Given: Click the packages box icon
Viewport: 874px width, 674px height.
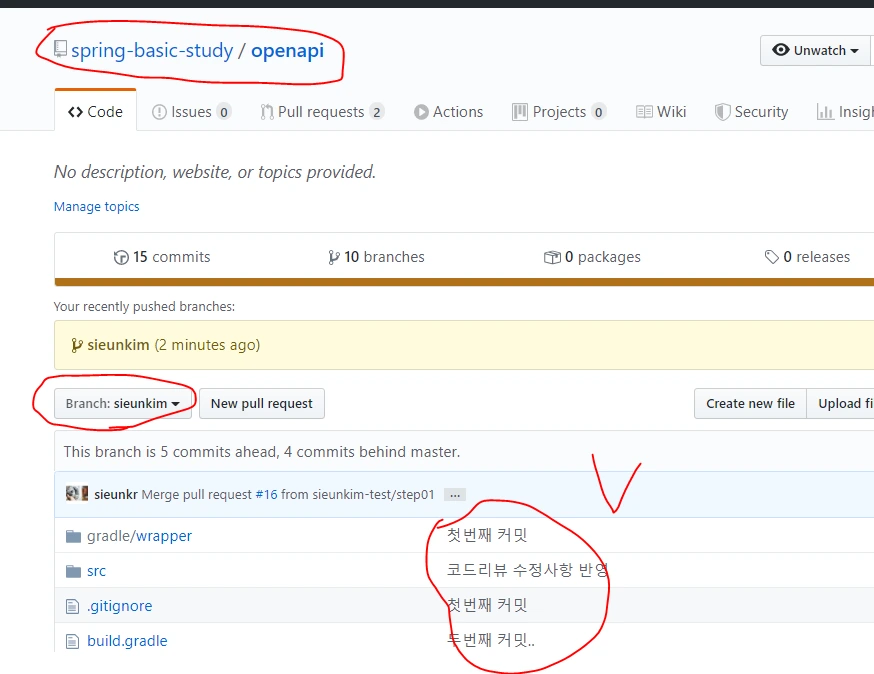Looking at the screenshot, I should point(552,258).
